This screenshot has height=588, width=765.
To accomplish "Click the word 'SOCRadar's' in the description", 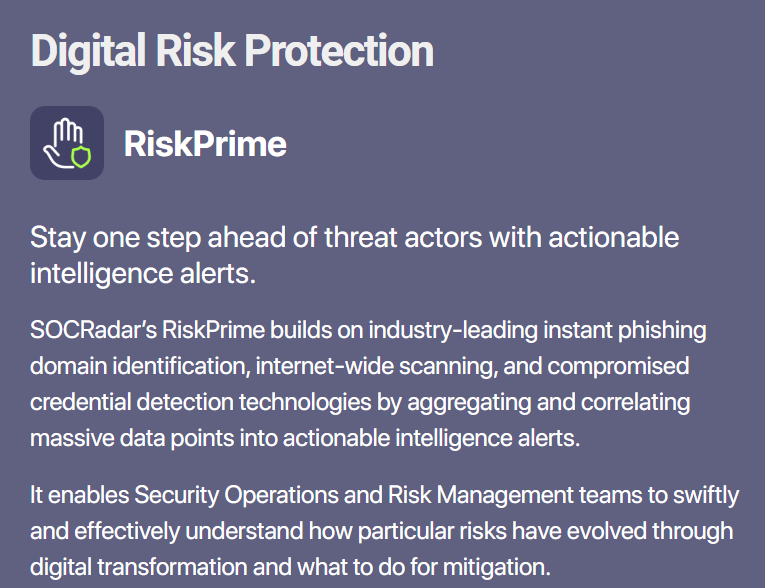I will 94,330.
